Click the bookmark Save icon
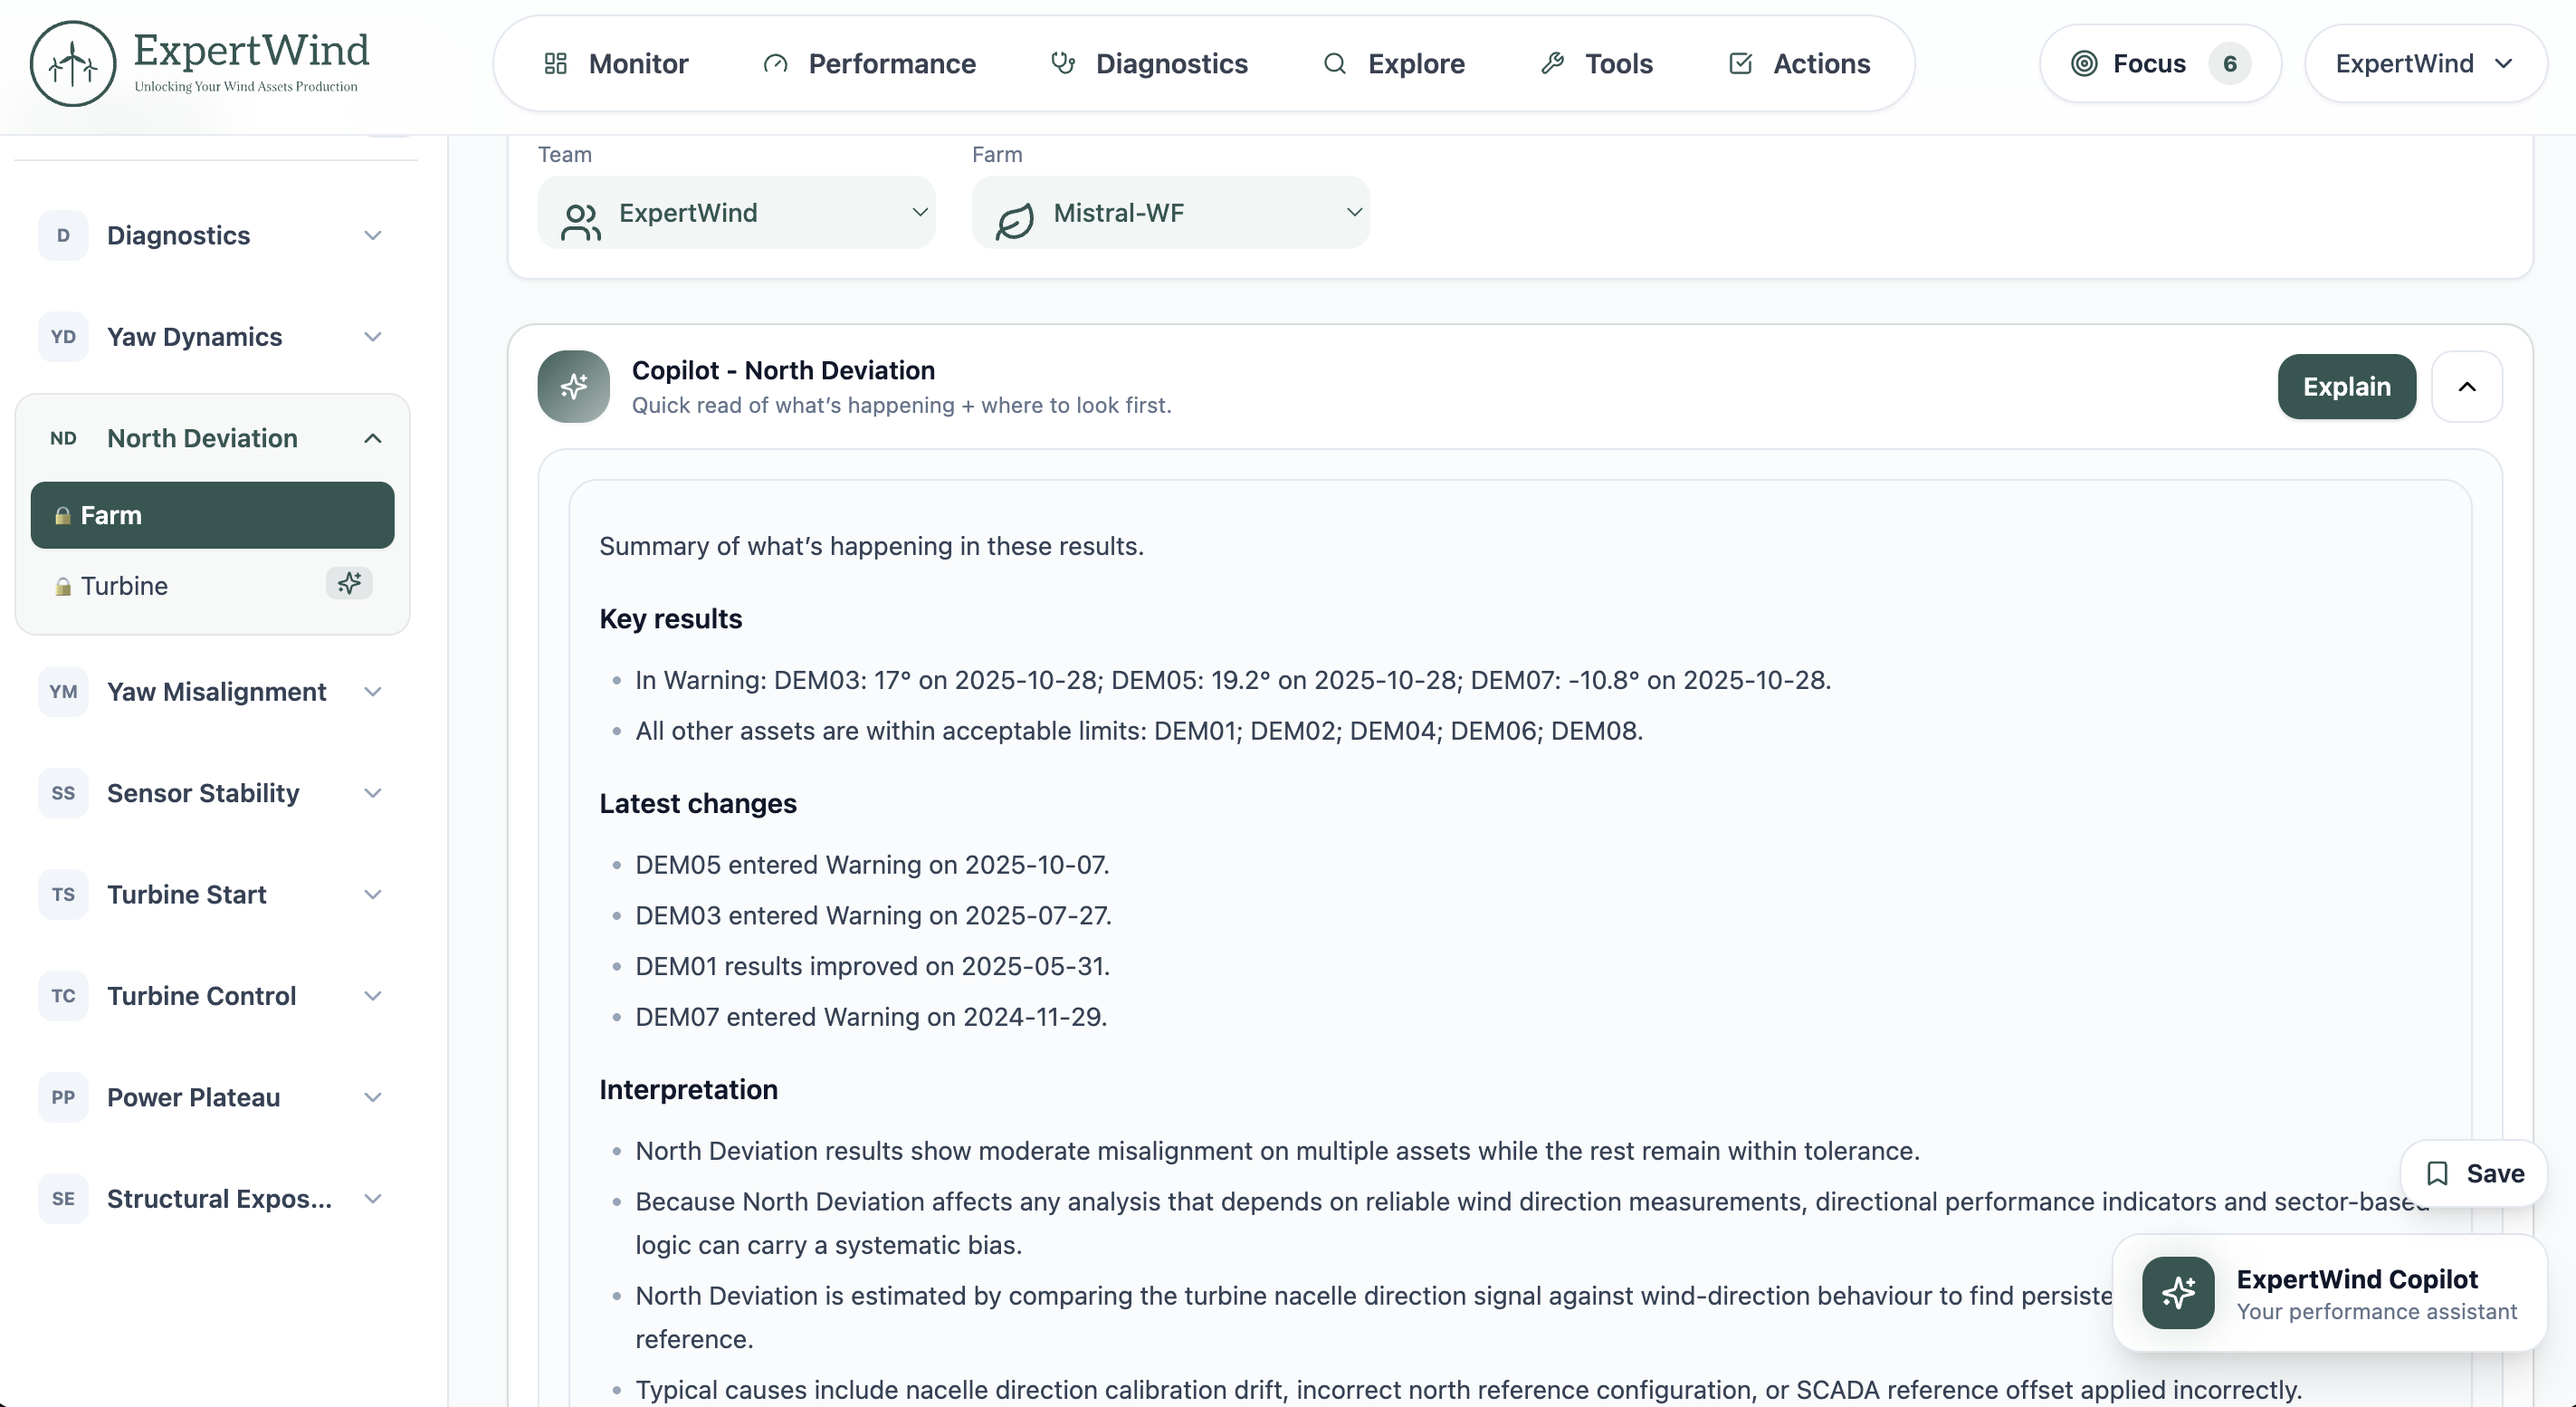 click(x=2437, y=1173)
